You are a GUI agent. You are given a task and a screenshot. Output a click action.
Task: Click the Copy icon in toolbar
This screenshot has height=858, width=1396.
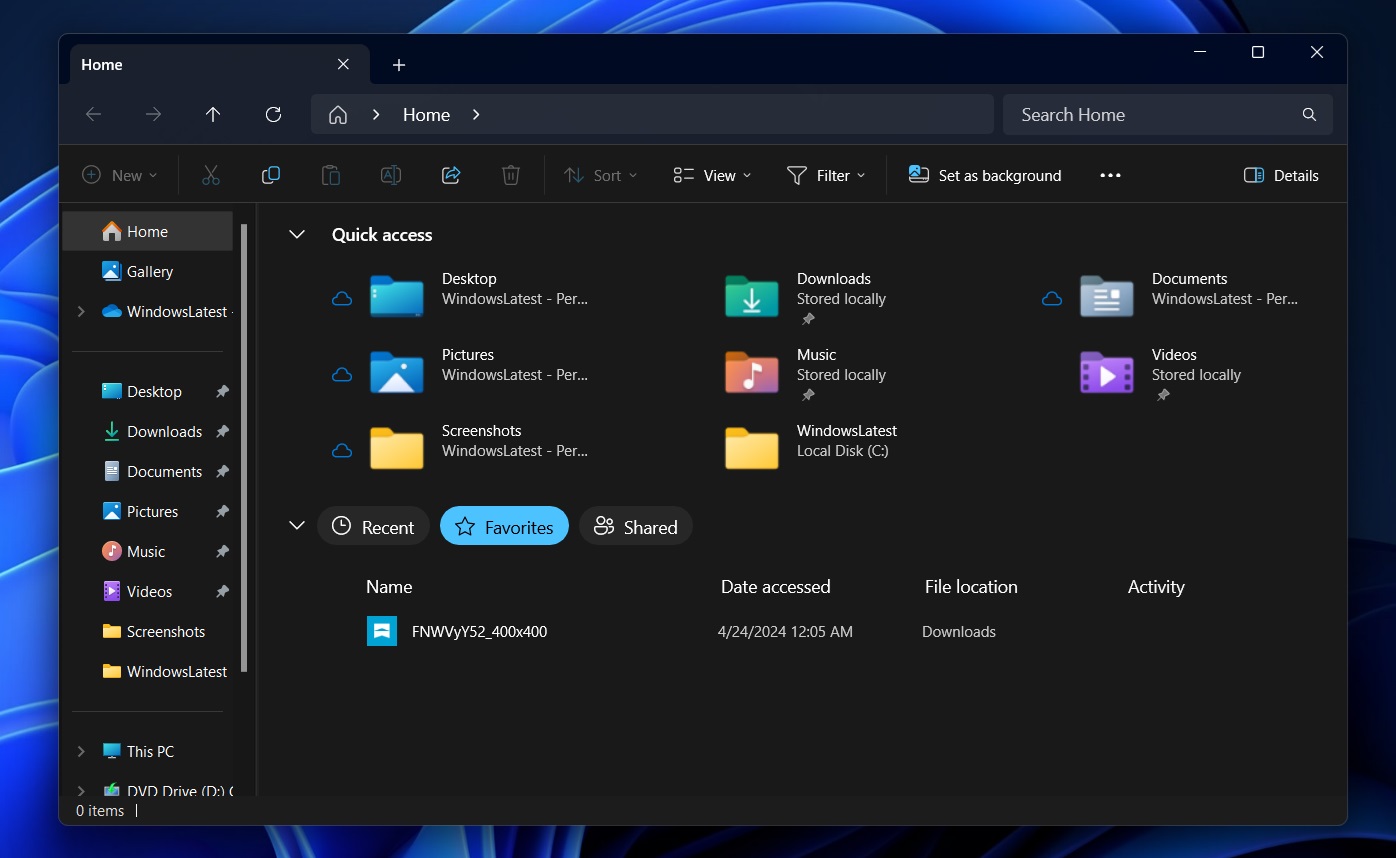point(271,175)
